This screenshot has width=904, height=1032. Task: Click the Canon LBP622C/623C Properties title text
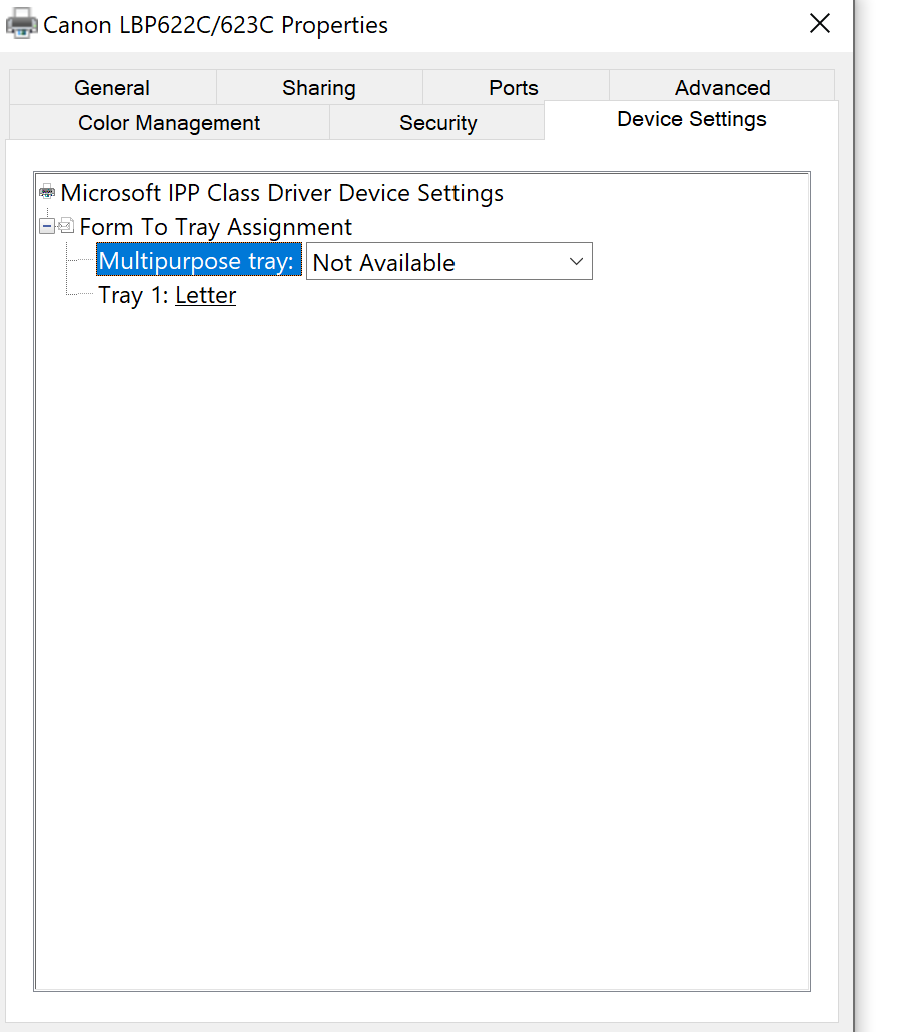tap(215, 25)
